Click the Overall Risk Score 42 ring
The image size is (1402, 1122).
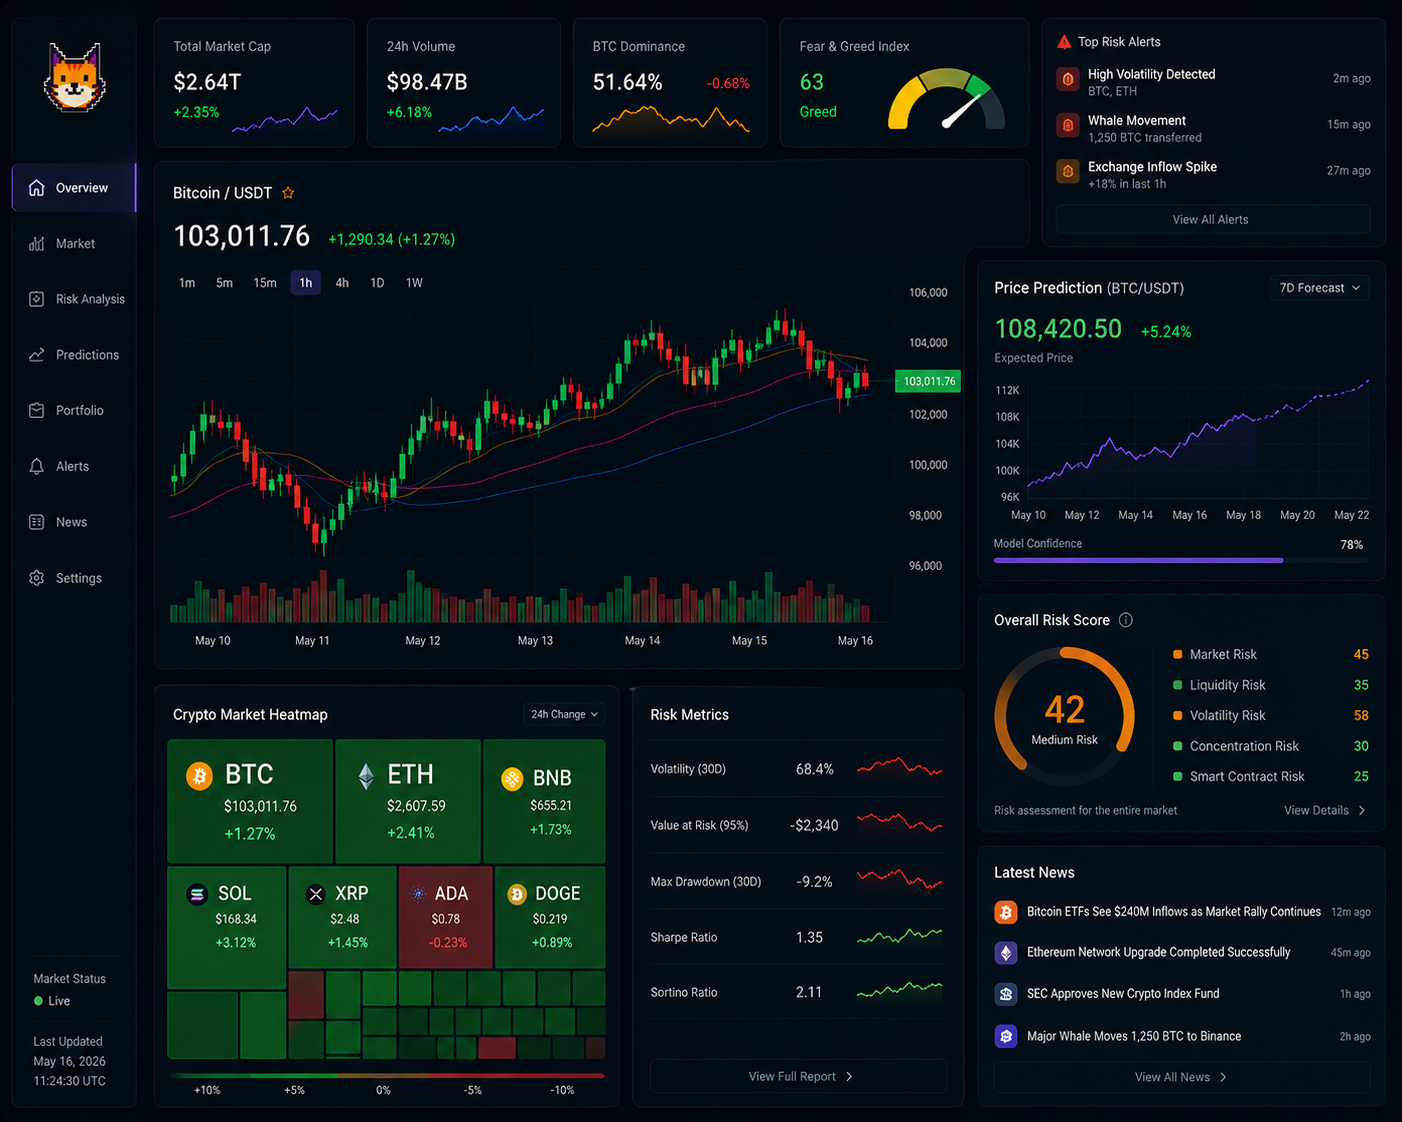click(1064, 716)
